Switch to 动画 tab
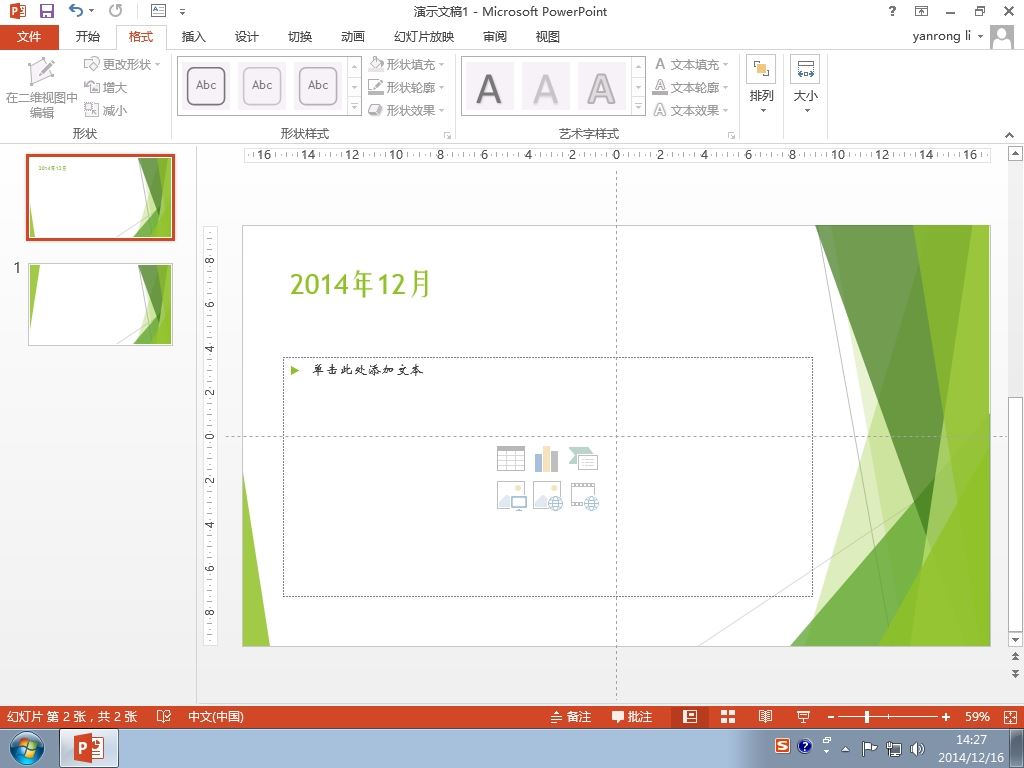The width and height of the screenshot is (1024, 768). click(353, 37)
